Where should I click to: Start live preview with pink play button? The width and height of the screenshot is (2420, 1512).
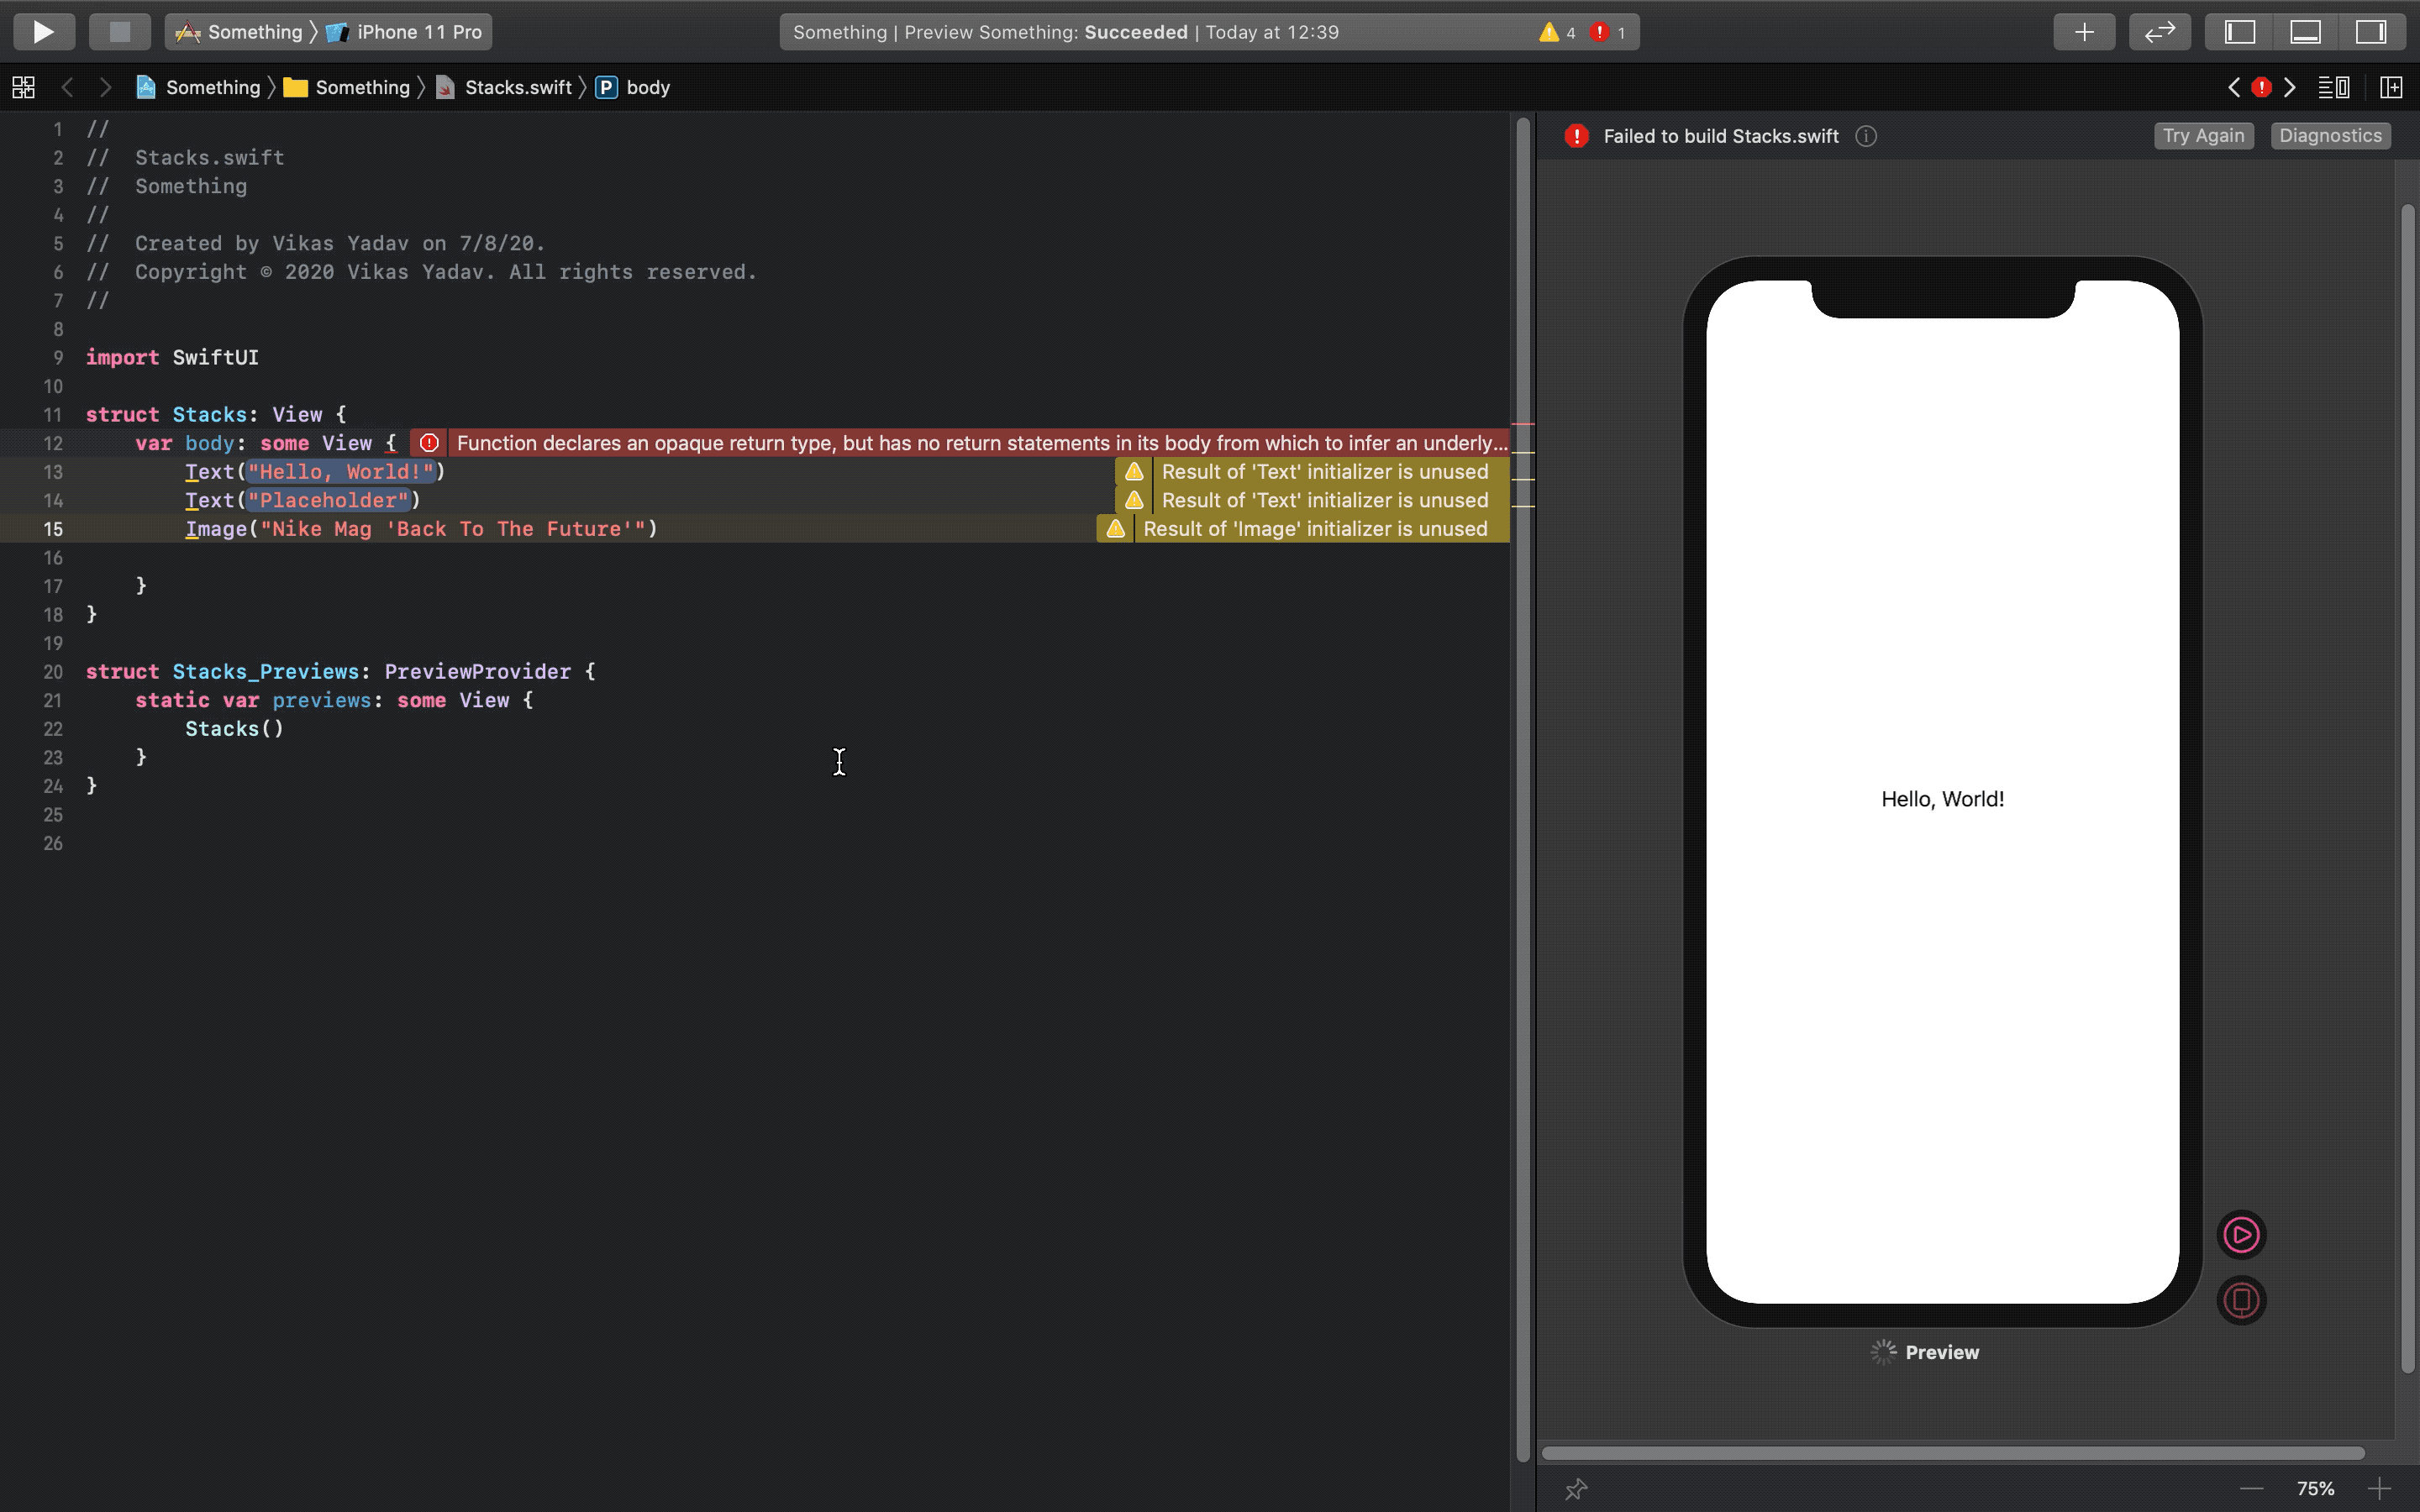2241,1234
